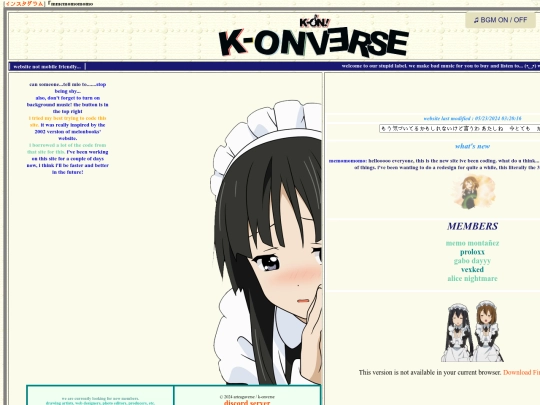Click the "welcome to our stupid label" marquee

(440, 66)
